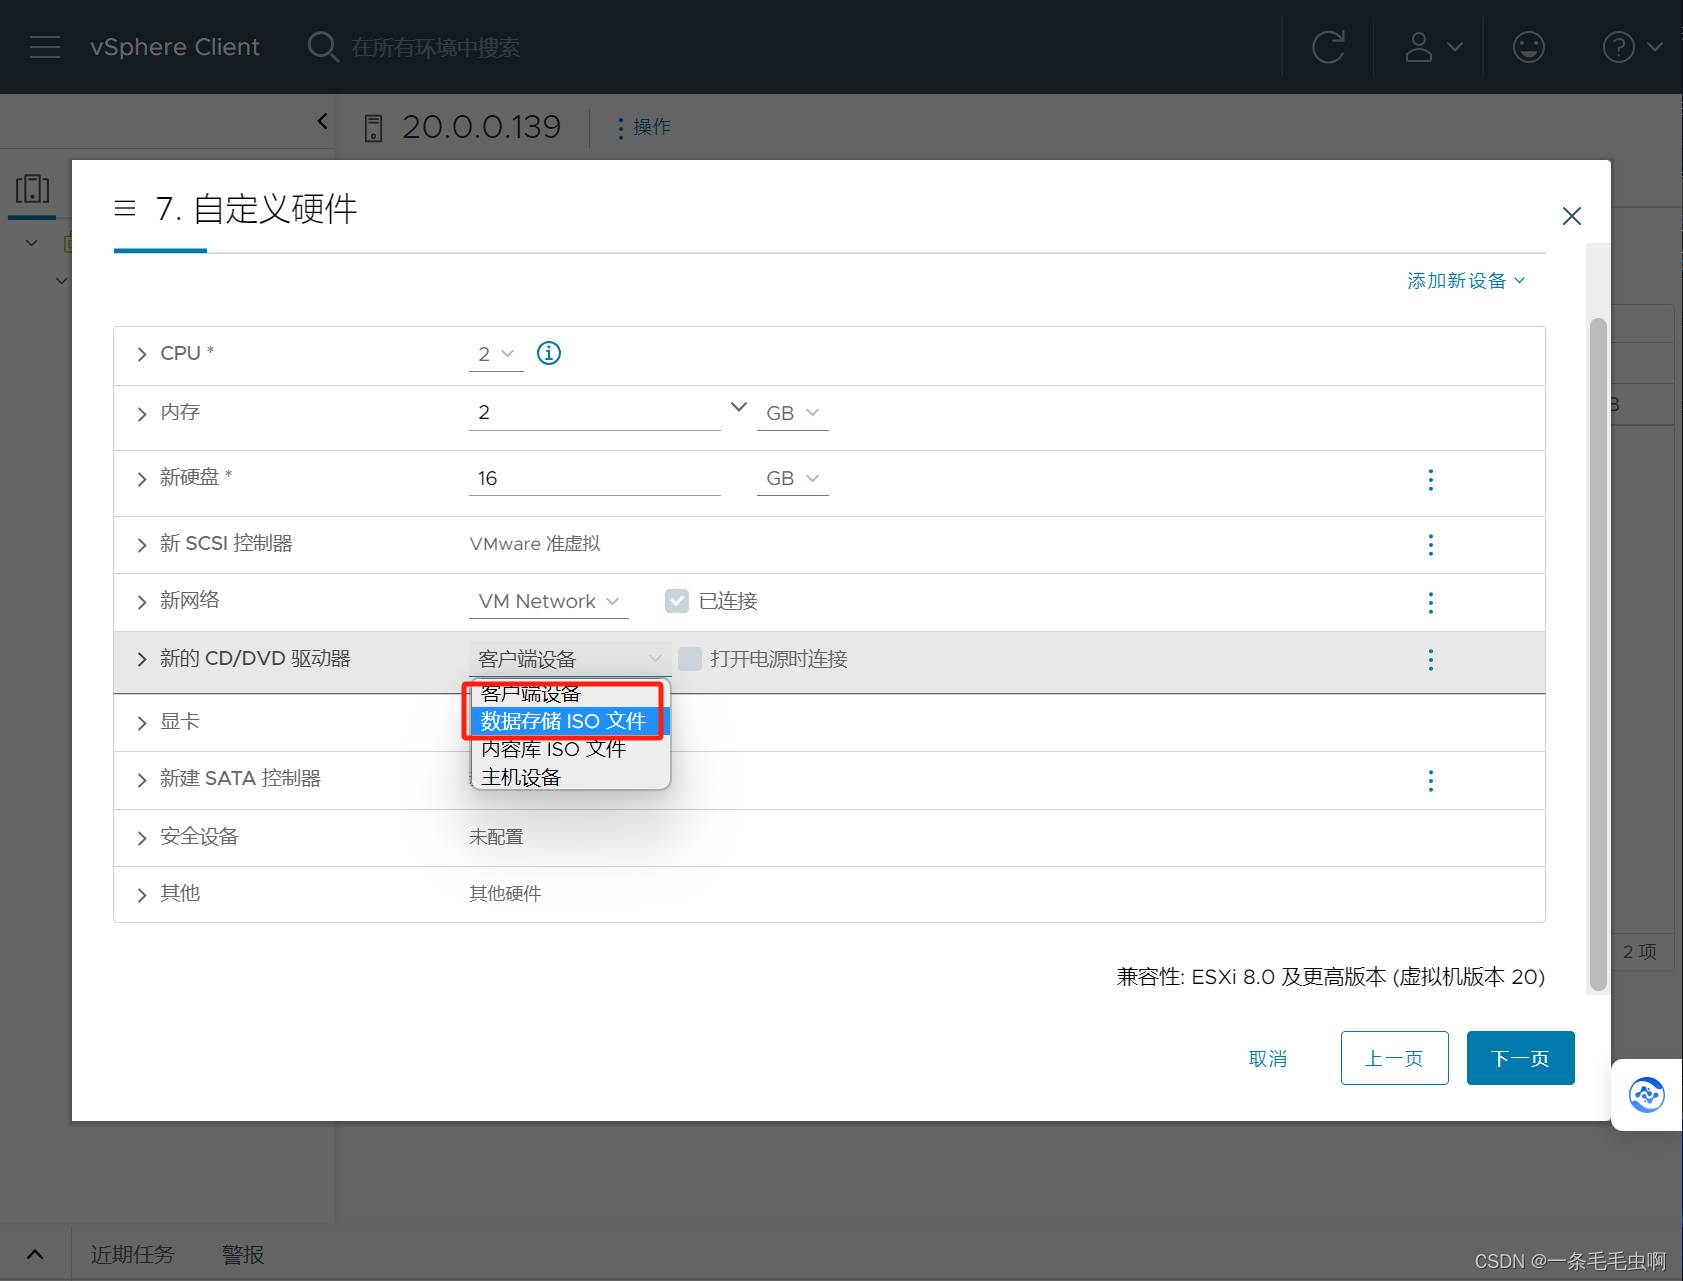The width and height of the screenshot is (1683, 1281).
Task: Open the hamburger menu in the top bar
Action: [x=45, y=47]
